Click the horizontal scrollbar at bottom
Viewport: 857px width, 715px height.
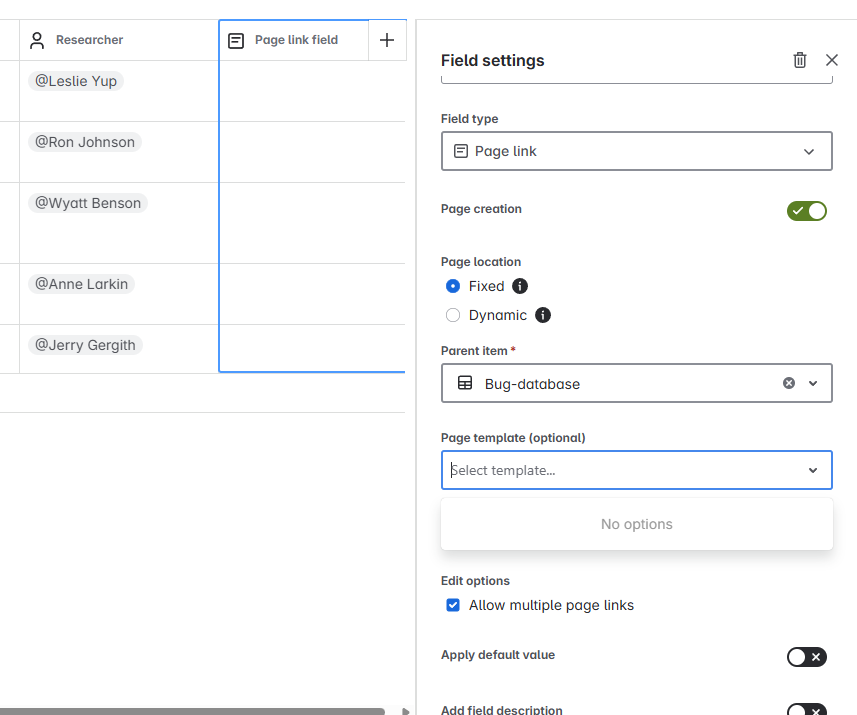tap(192, 711)
